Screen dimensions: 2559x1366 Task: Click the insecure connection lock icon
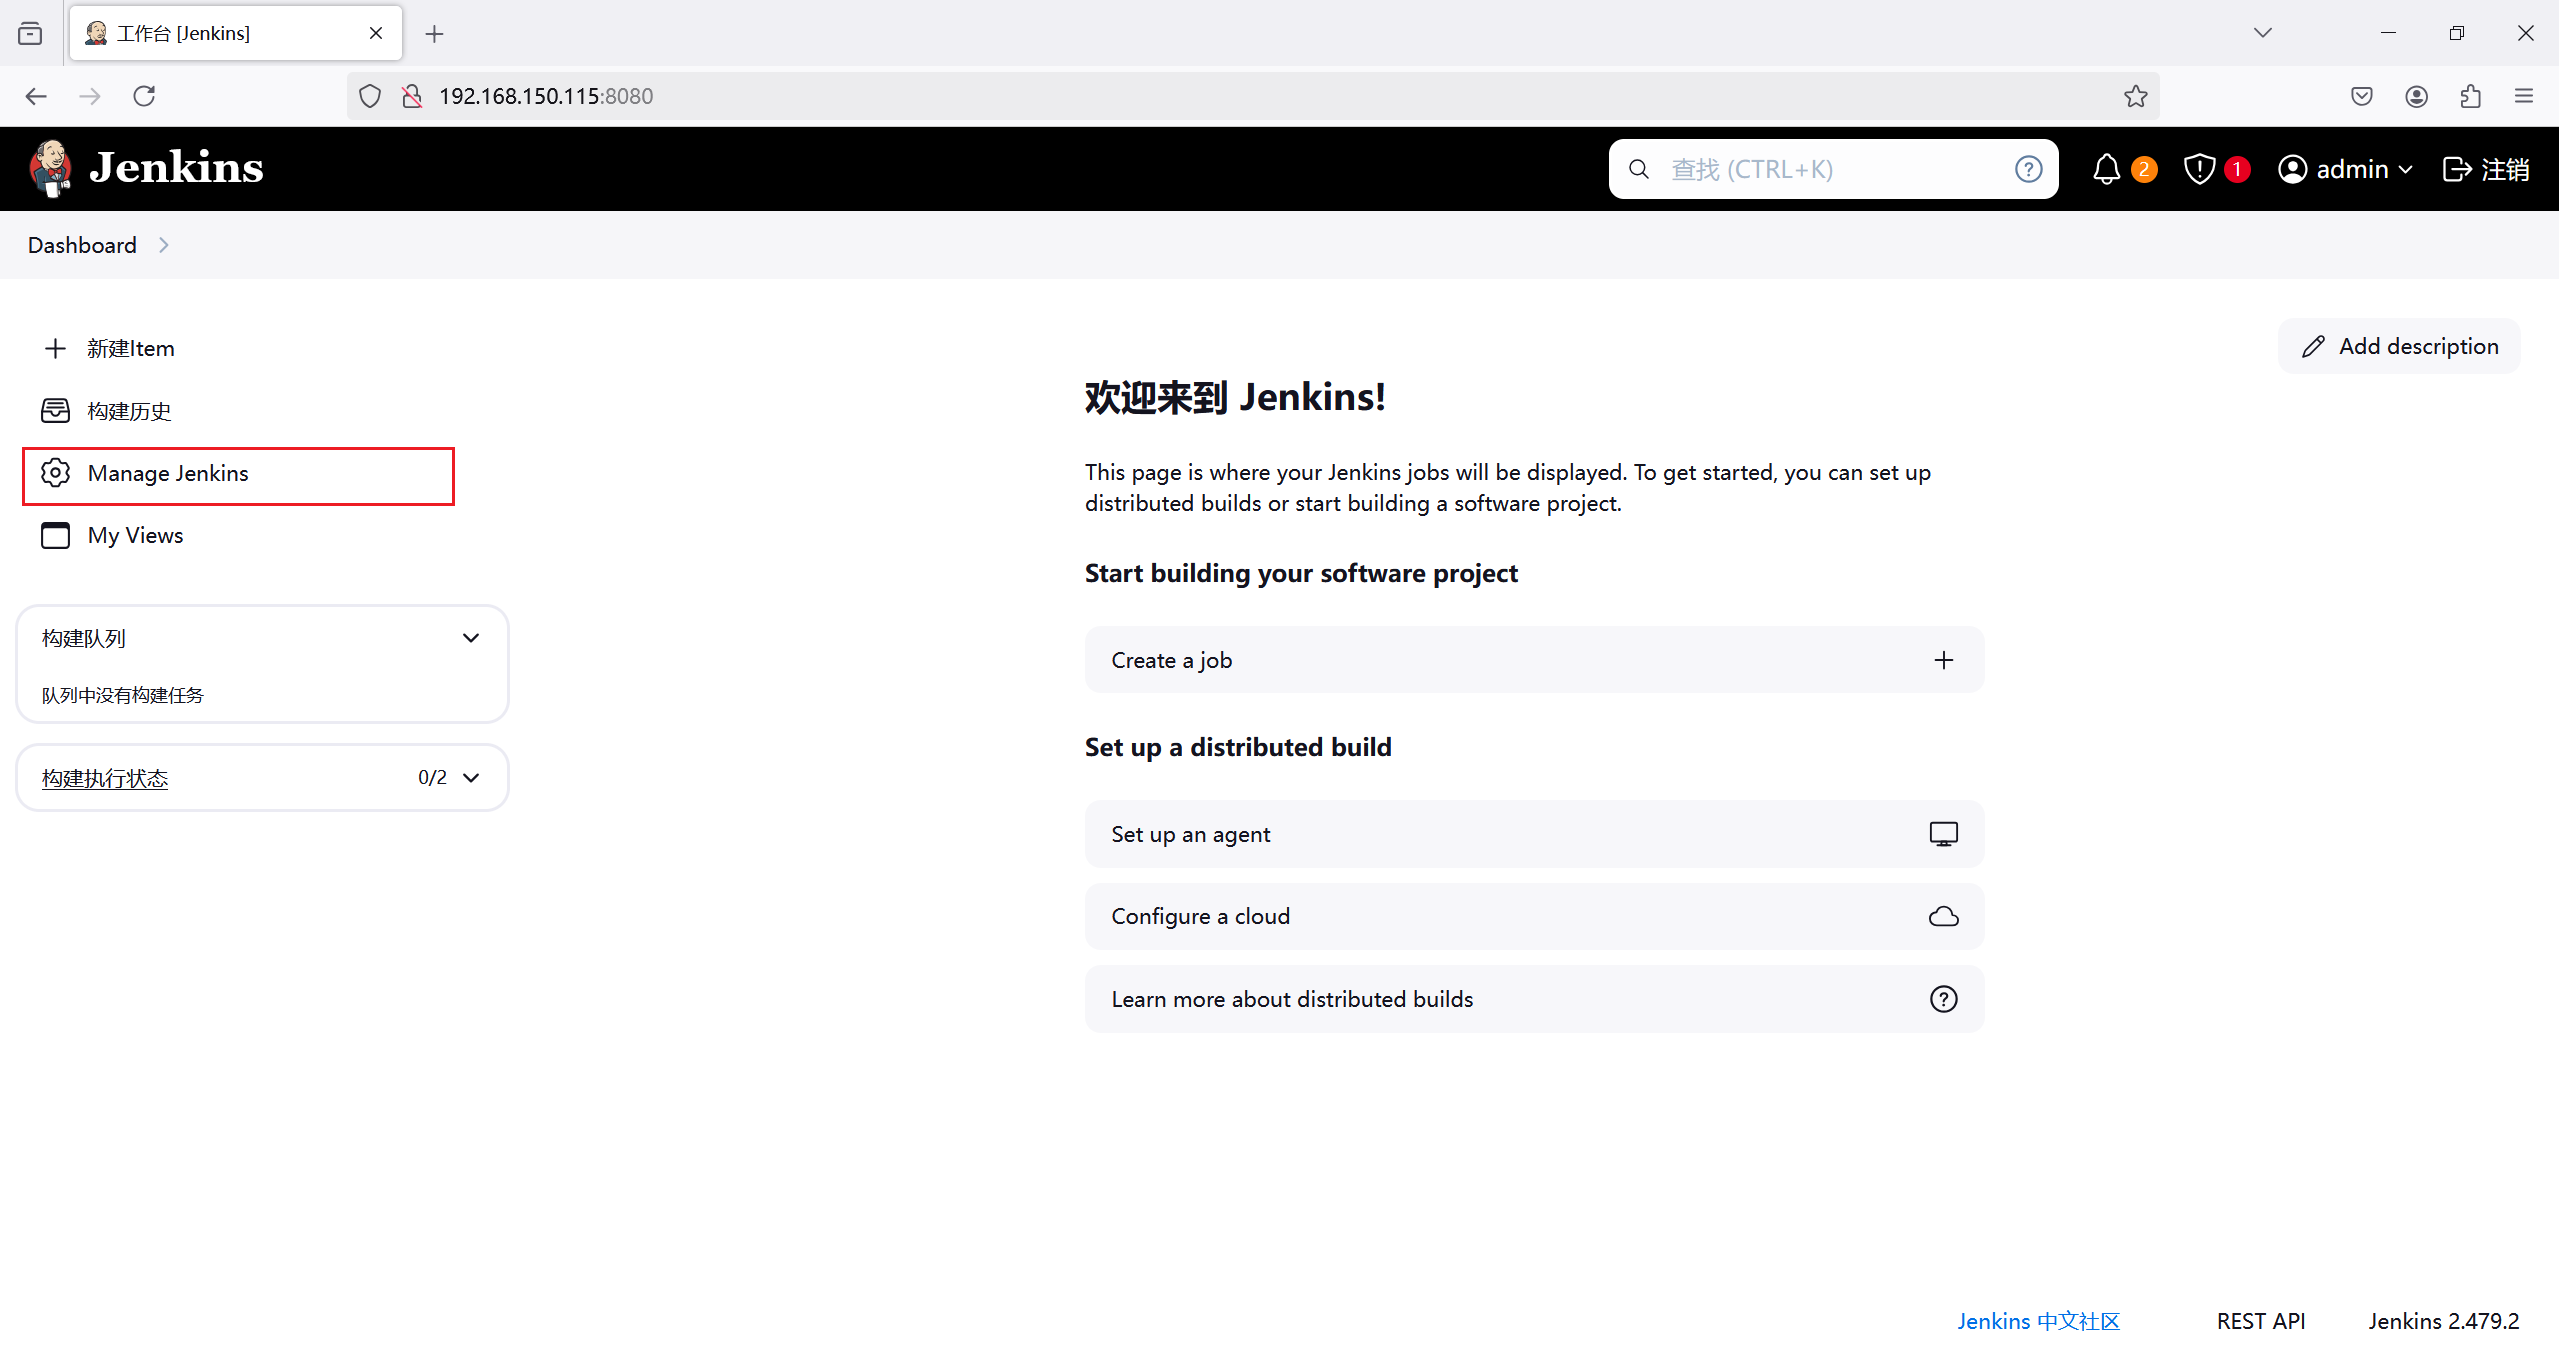pos(411,96)
